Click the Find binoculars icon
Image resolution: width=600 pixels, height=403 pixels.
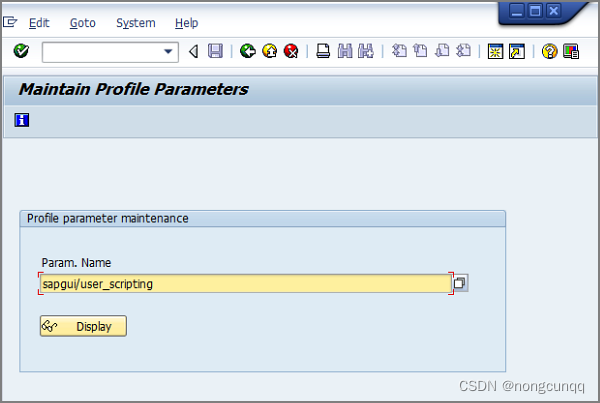pyautogui.click(x=345, y=51)
